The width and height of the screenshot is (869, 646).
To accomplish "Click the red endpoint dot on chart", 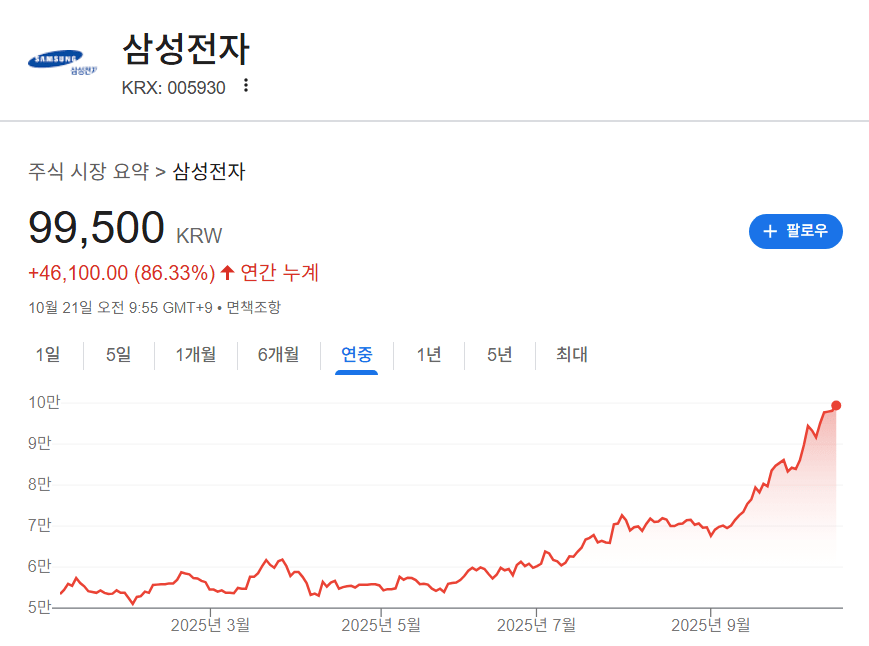I will [836, 405].
